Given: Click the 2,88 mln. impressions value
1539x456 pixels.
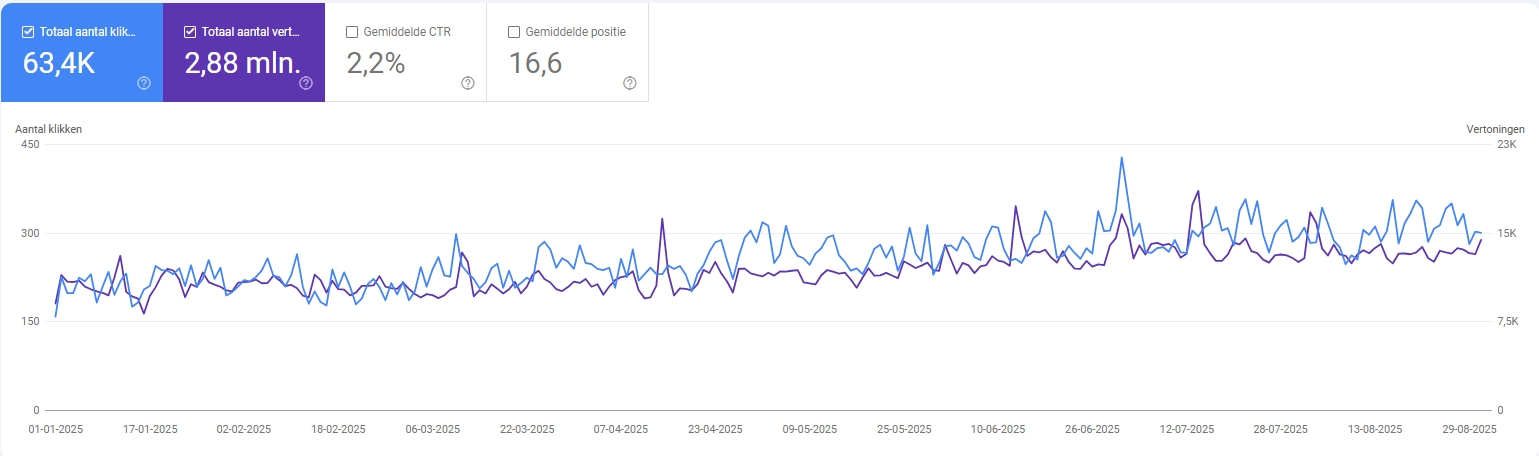Looking at the screenshot, I should click(243, 64).
